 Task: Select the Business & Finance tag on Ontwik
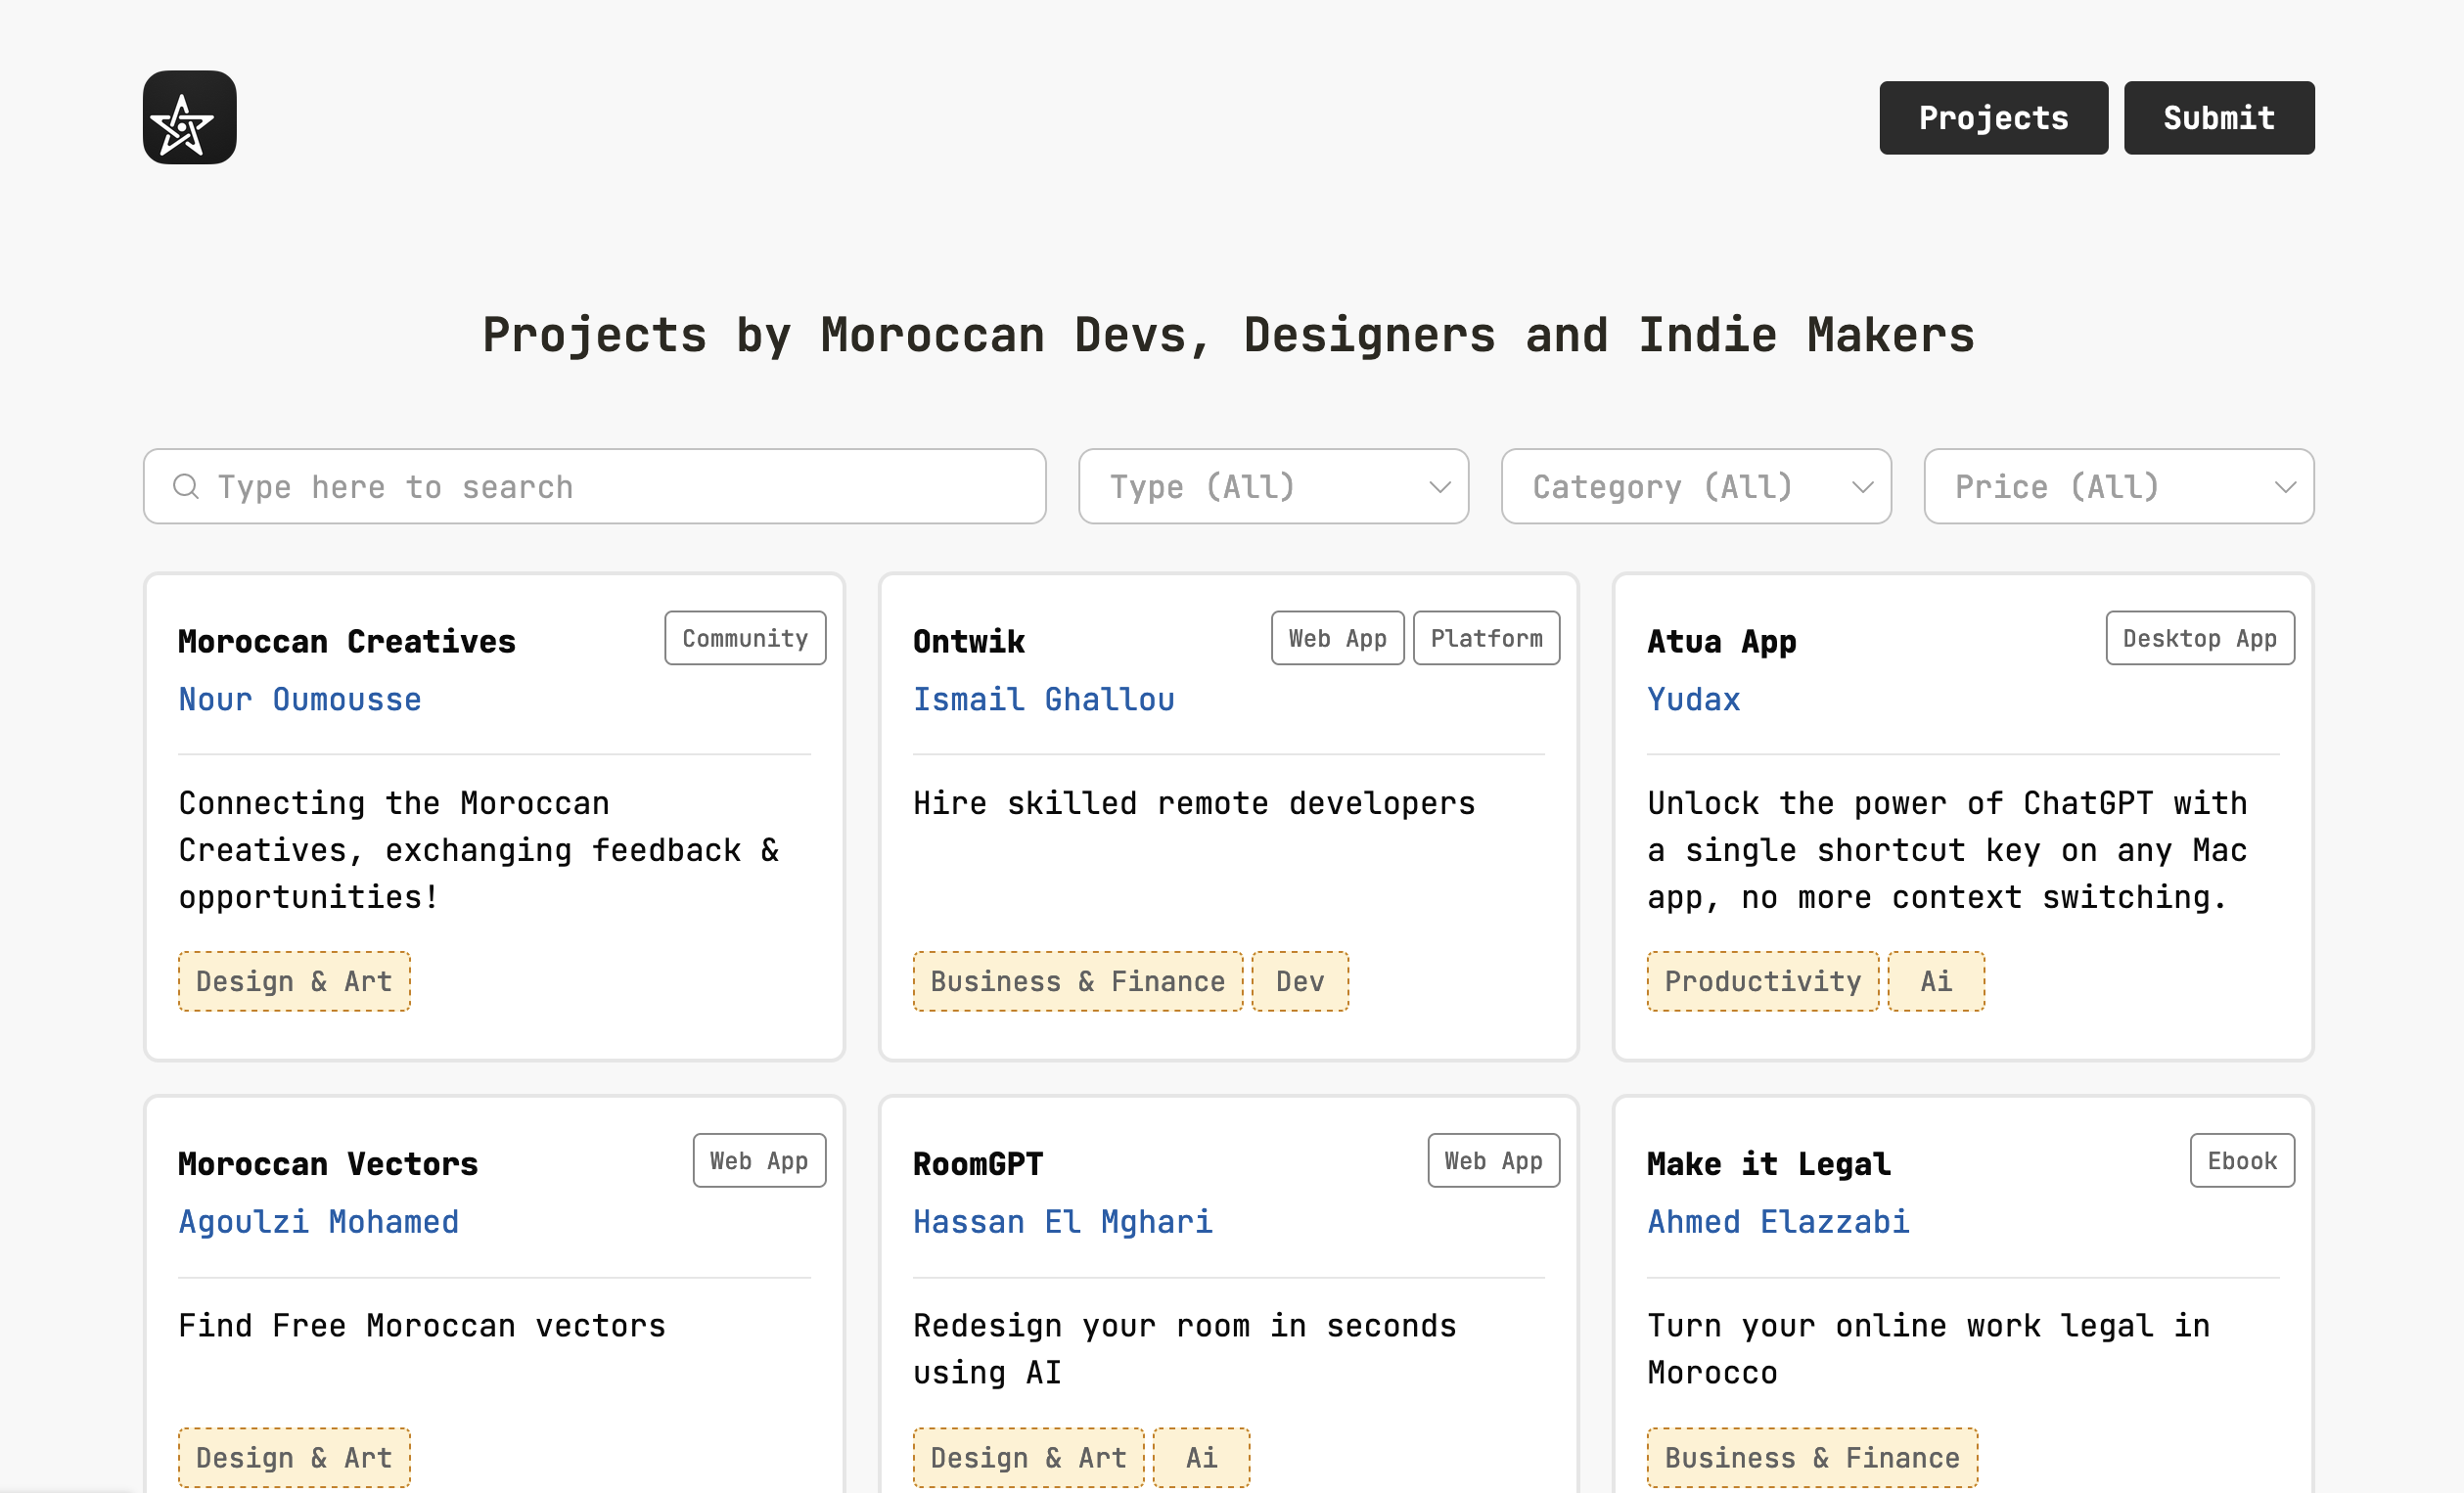[x=1078, y=982]
